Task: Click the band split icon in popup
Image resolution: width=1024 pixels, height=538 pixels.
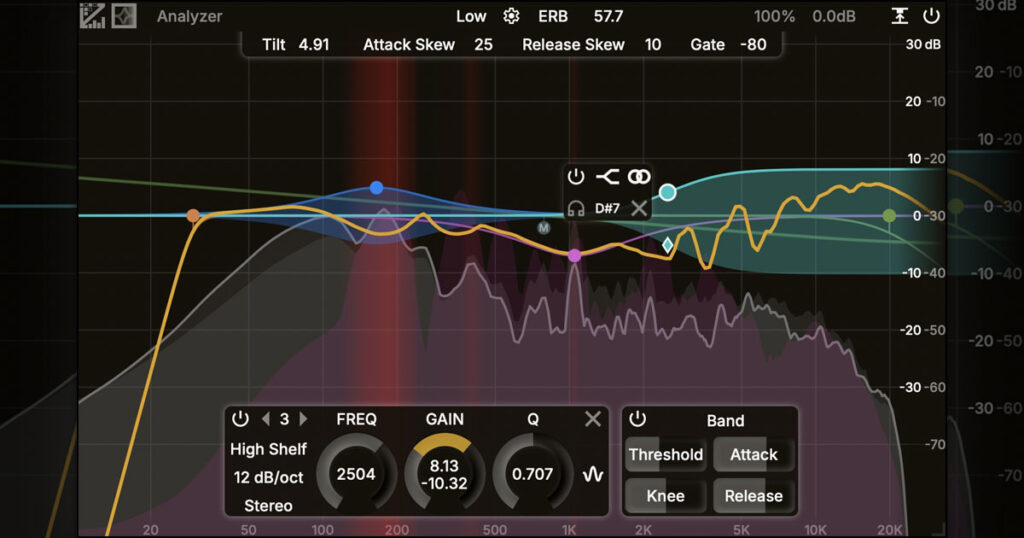Action: tap(607, 176)
